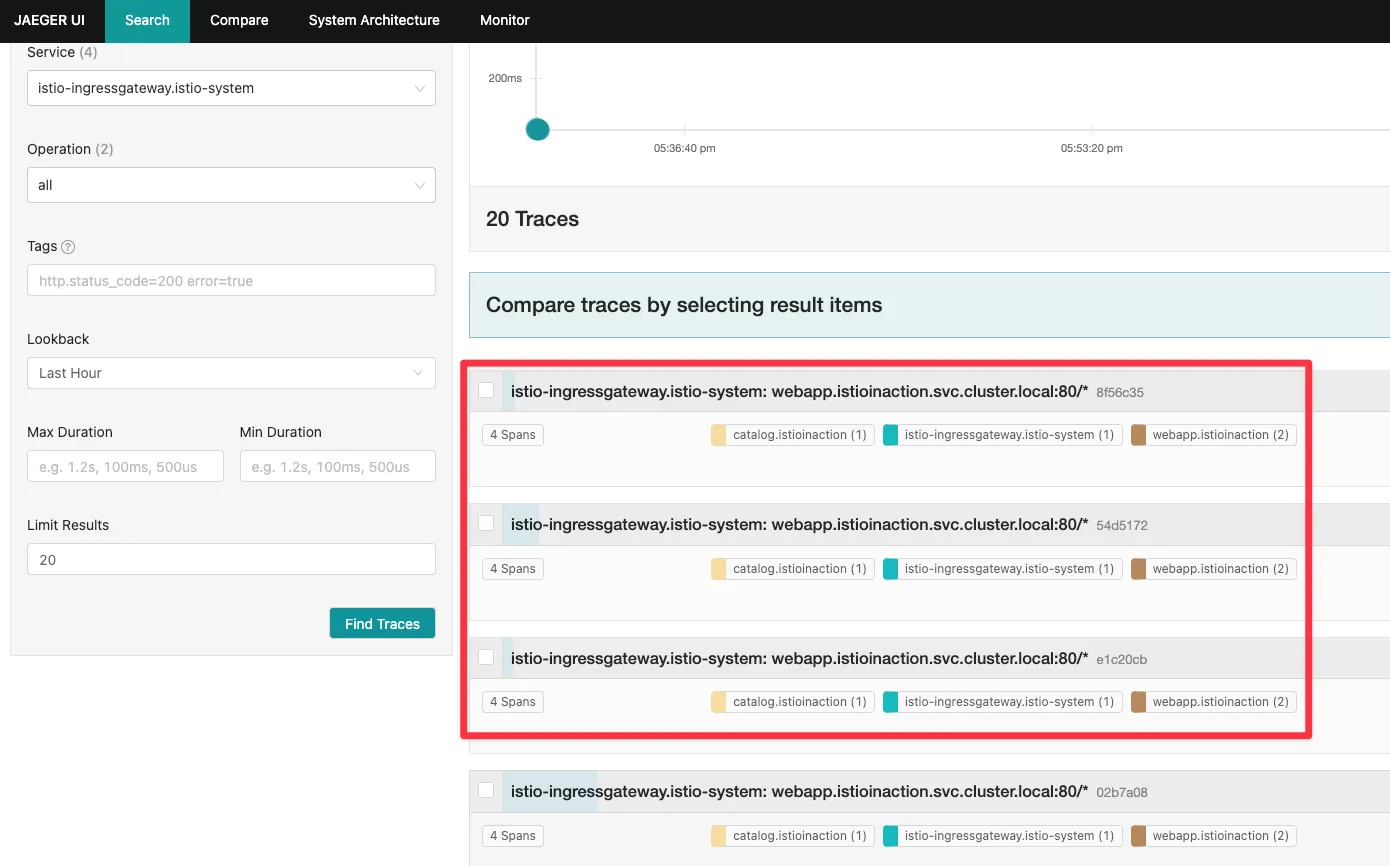Click the JAEGER UI logo text
The height and width of the screenshot is (866, 1390).
(49, 20)
